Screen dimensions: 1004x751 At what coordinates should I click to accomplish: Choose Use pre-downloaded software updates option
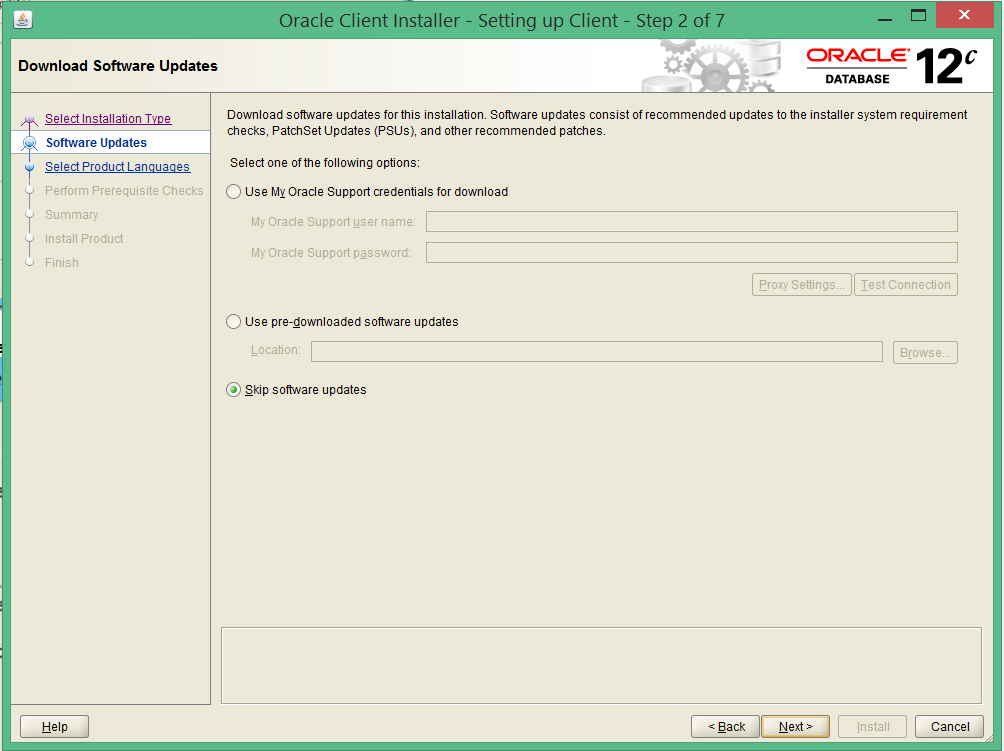pyautogui.click(x=233, y=322)
